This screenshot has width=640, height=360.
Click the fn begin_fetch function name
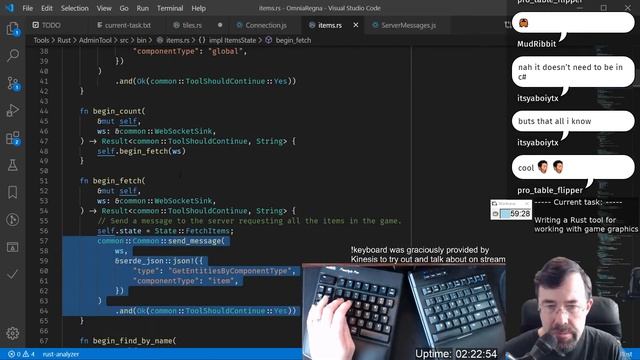point(117,181)
